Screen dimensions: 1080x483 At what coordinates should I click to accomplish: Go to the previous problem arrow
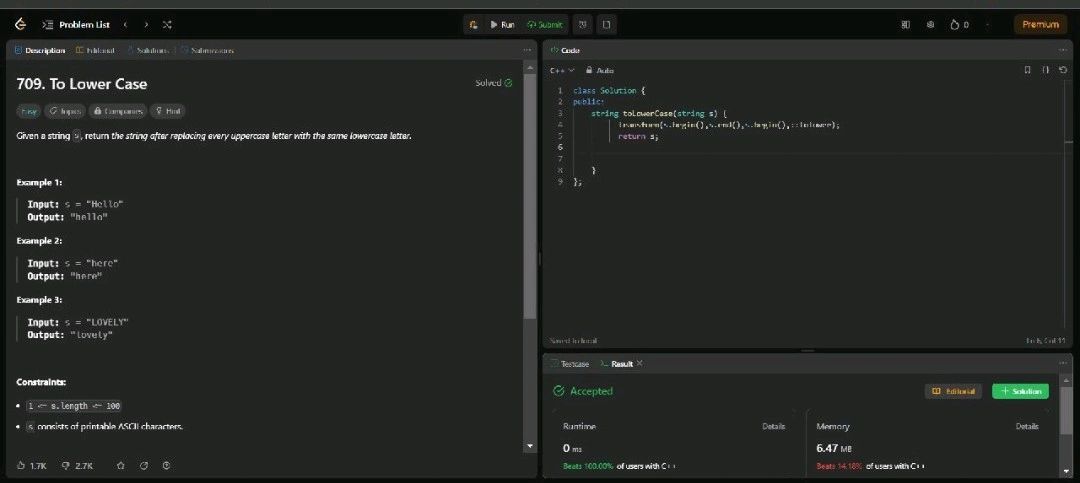(125, 24)
